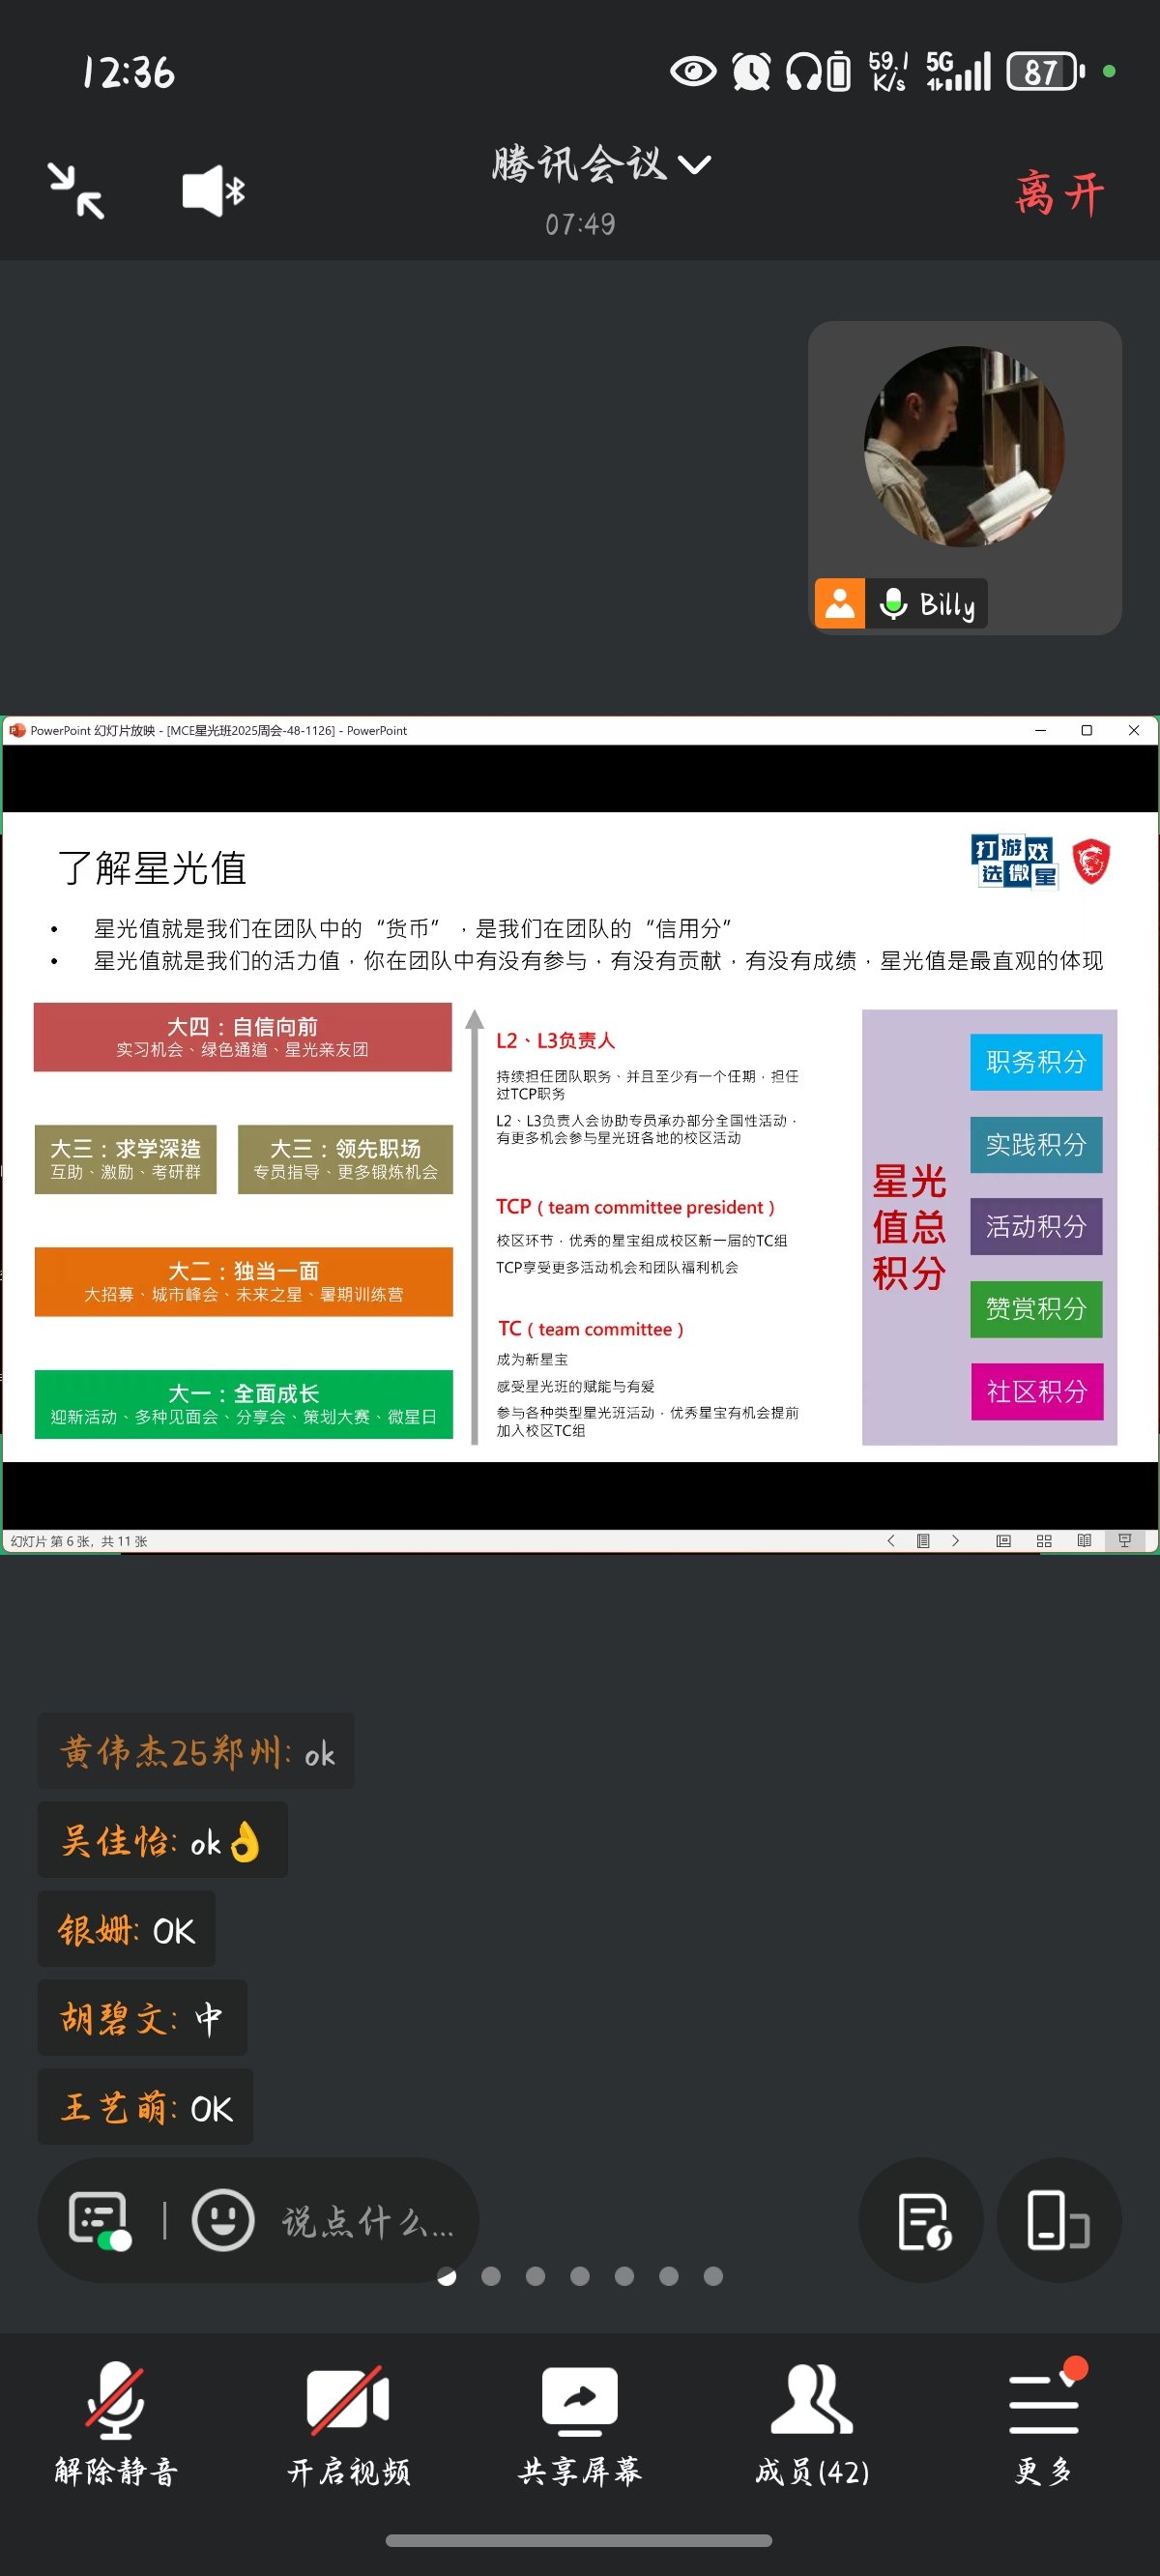Select Slide Sorter view icon in PowerPoint
The width and height of the screenshot is (1160, 2576).
click(1044, 1541)
